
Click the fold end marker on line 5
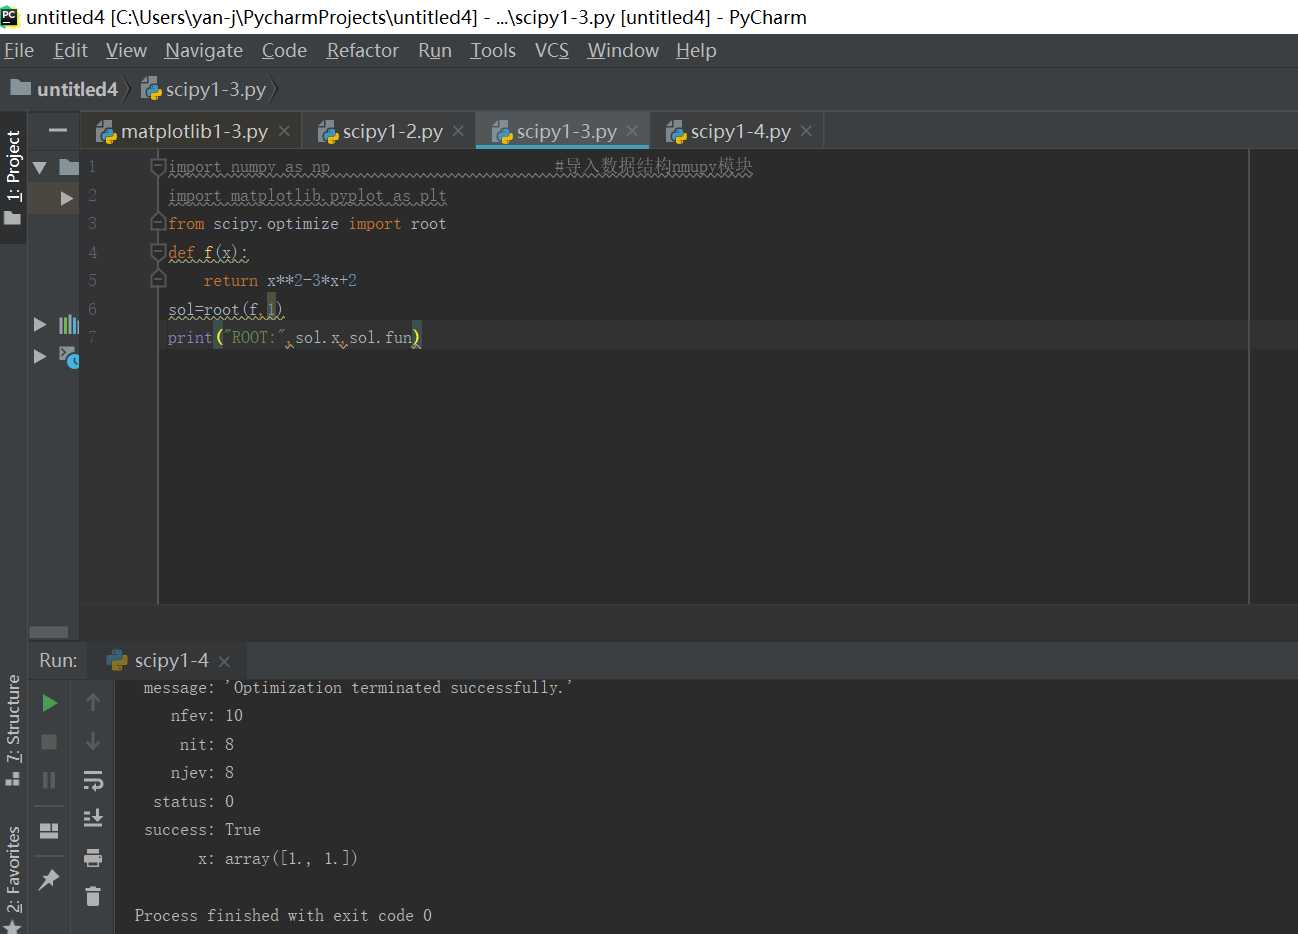pos(158,279)
